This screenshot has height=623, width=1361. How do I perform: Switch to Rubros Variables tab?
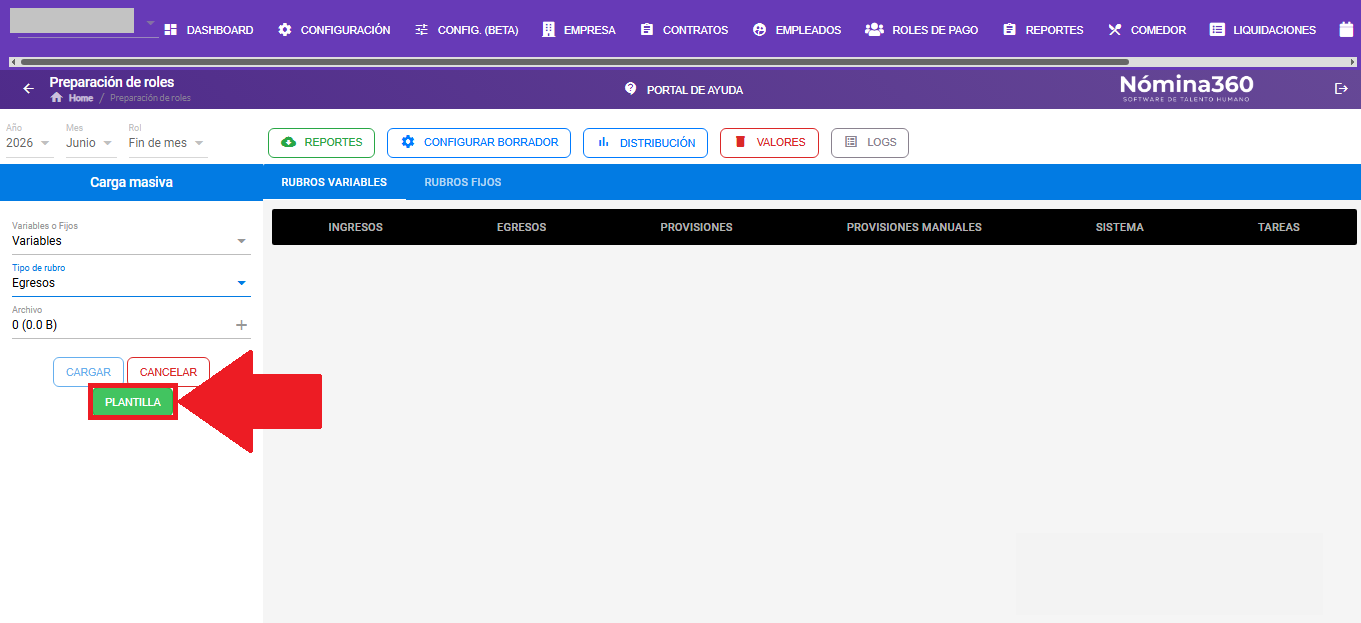tap(334, 182)
